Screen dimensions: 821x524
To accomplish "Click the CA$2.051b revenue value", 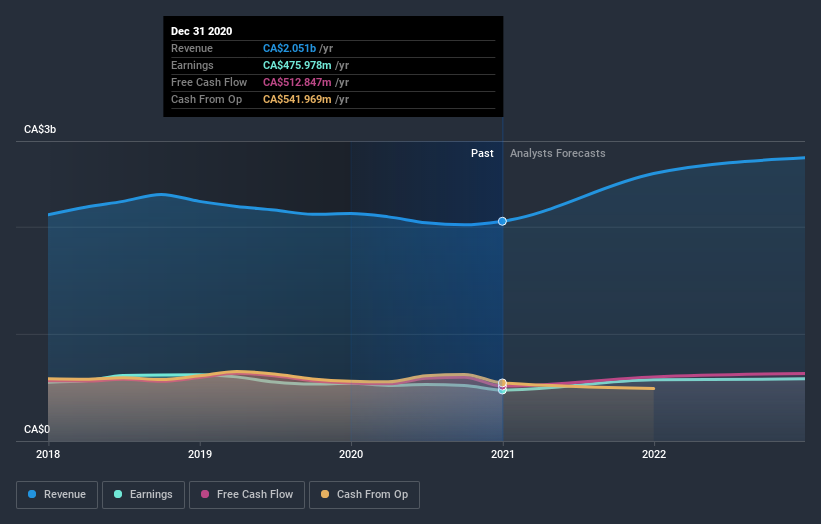I will 290,48.
